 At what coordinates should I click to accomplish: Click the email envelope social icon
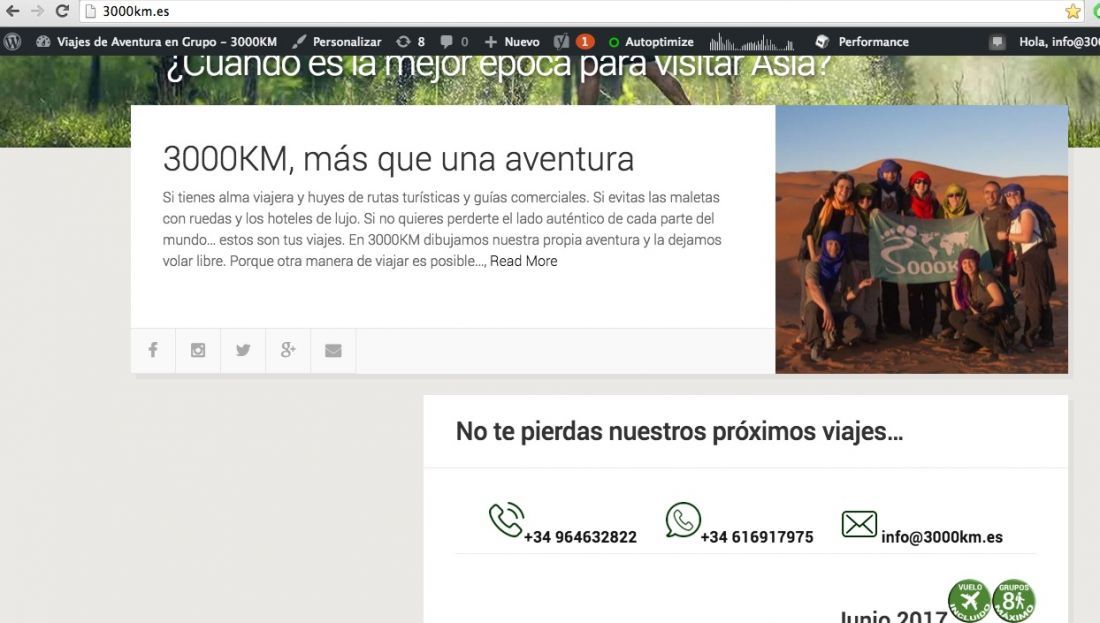pyautogui.click(x=333, y=350)
